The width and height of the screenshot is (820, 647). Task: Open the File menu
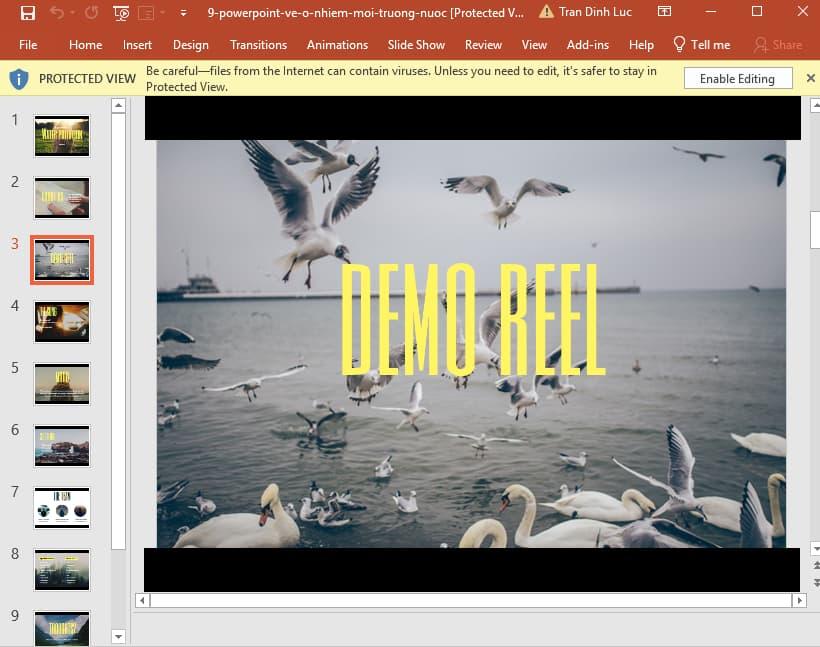[x=28, y=44]
